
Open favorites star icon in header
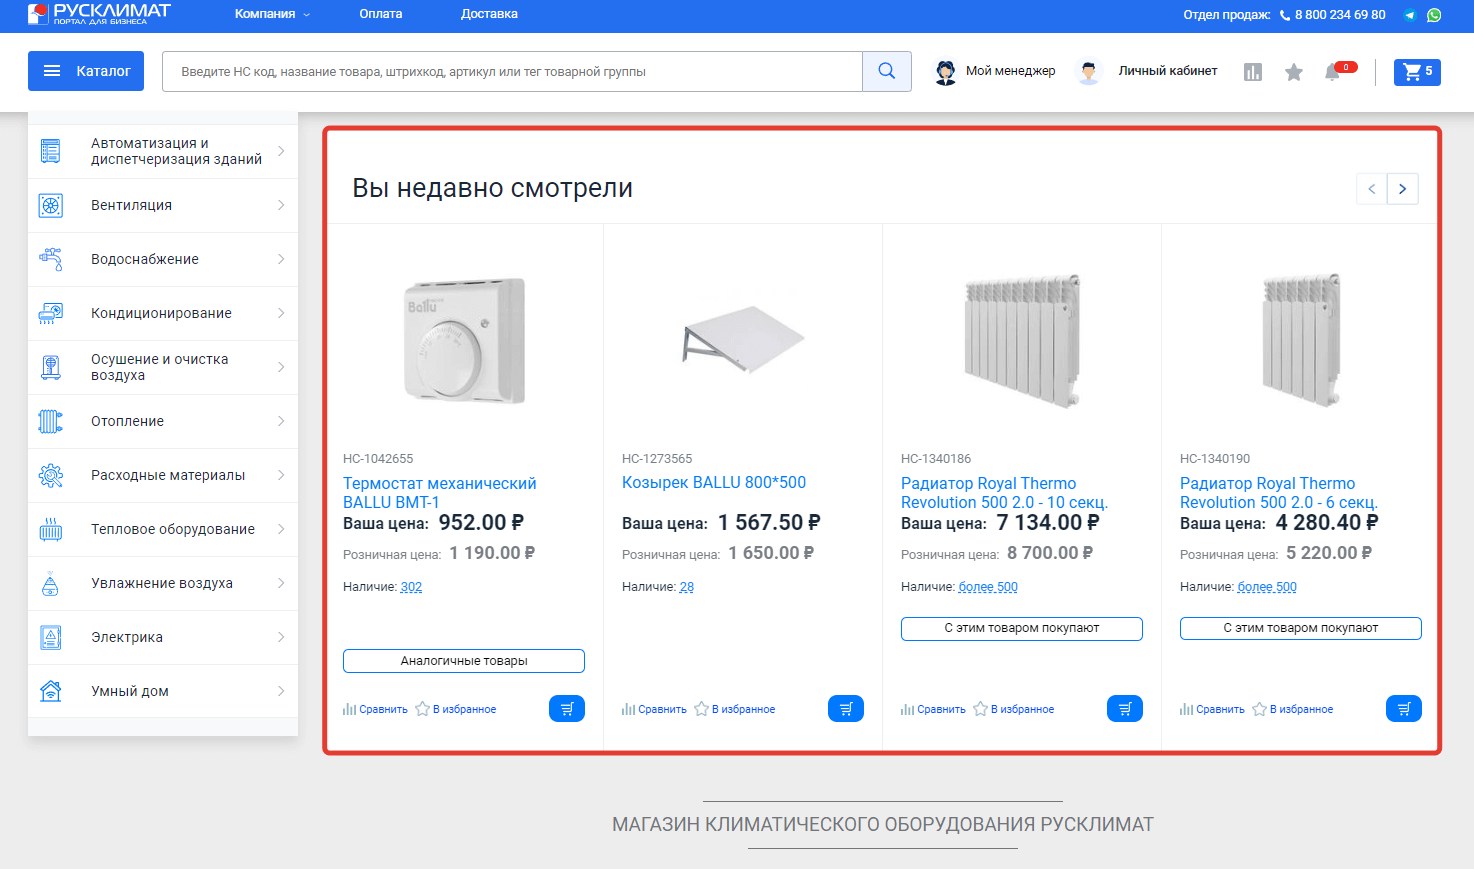point(1294,72)
